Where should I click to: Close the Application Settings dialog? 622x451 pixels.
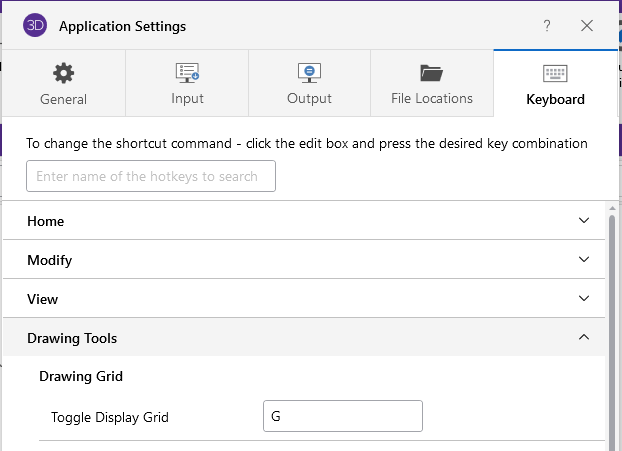[x=587, y=26]
